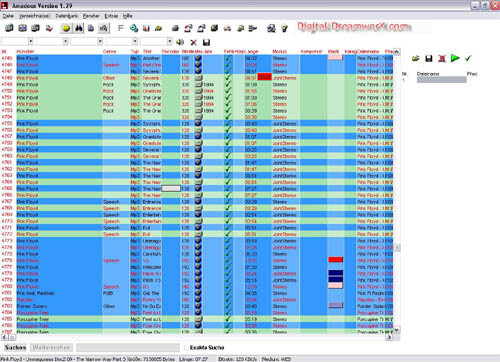This screenshot has width=500, height=362.
Task: Open the Verzeichnis(se) menu
Action: tap(34, 16)
